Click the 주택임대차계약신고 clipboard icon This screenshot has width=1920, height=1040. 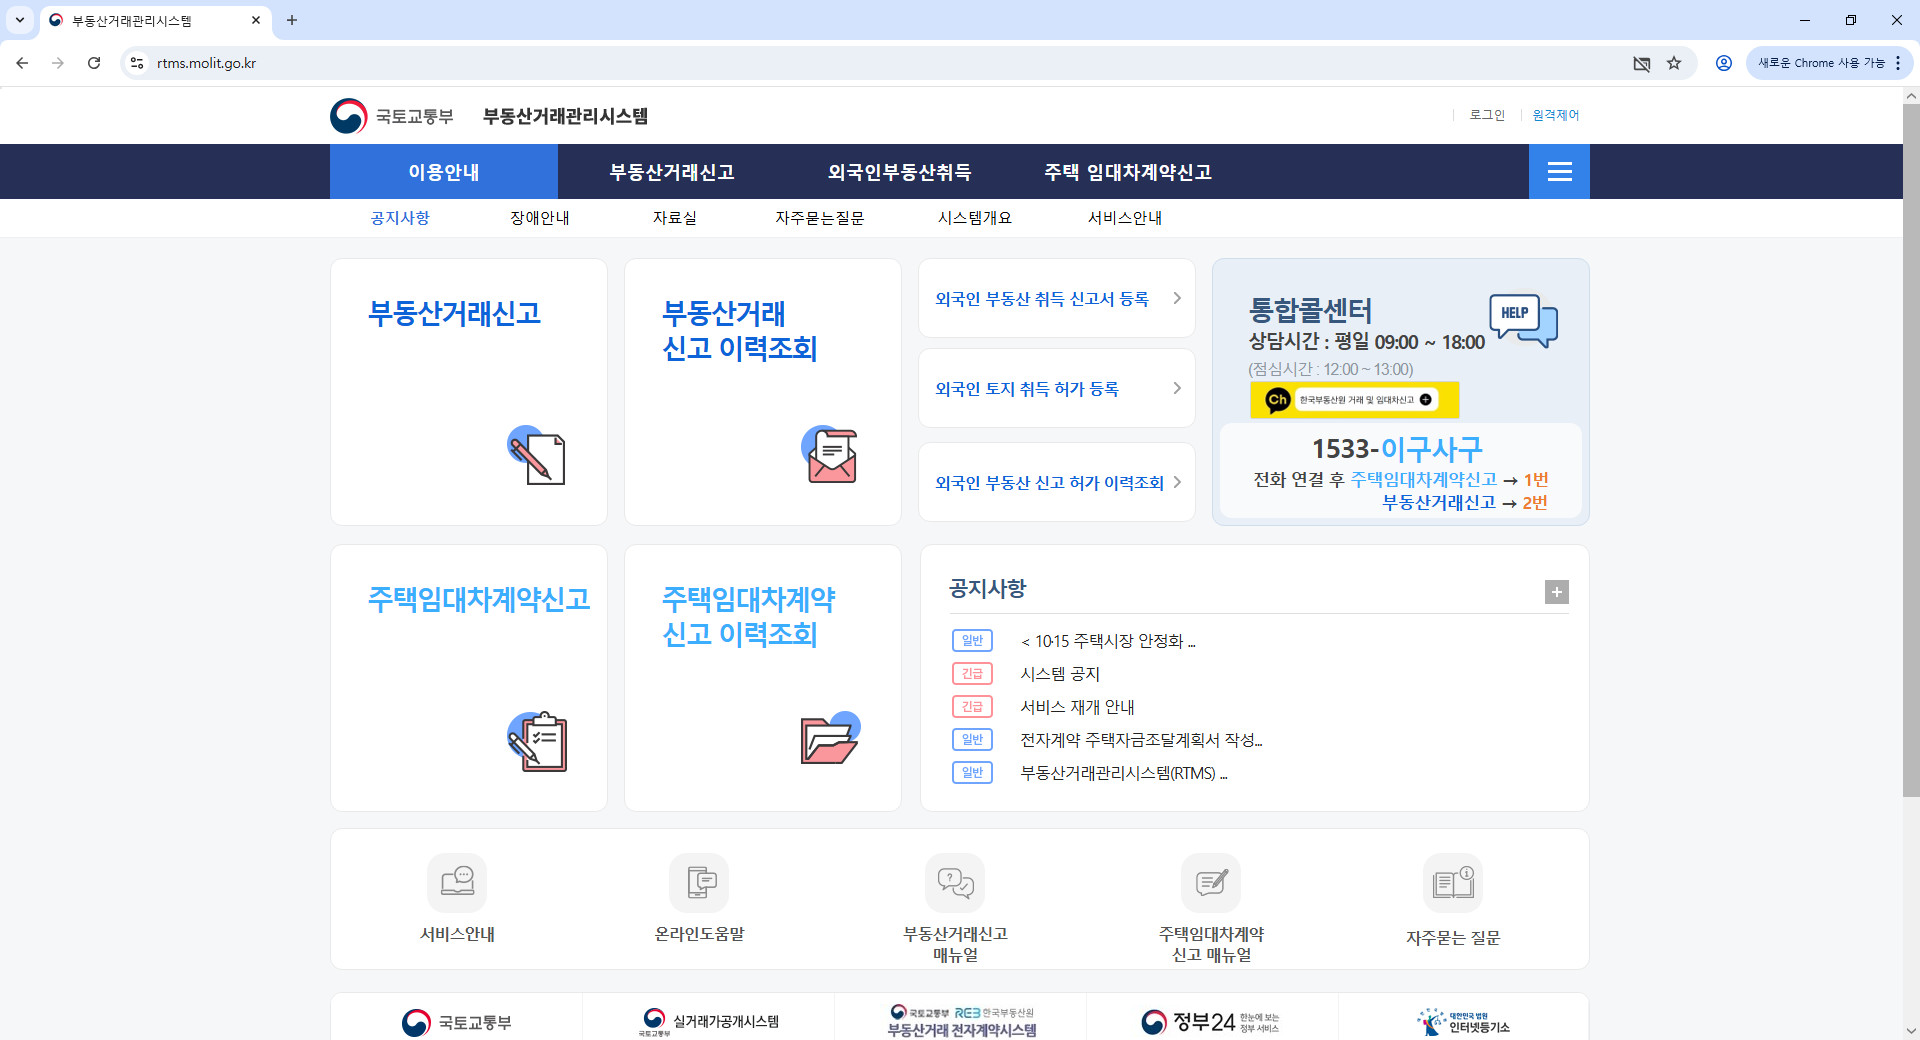pyautogui.click(x=538, y=741)
